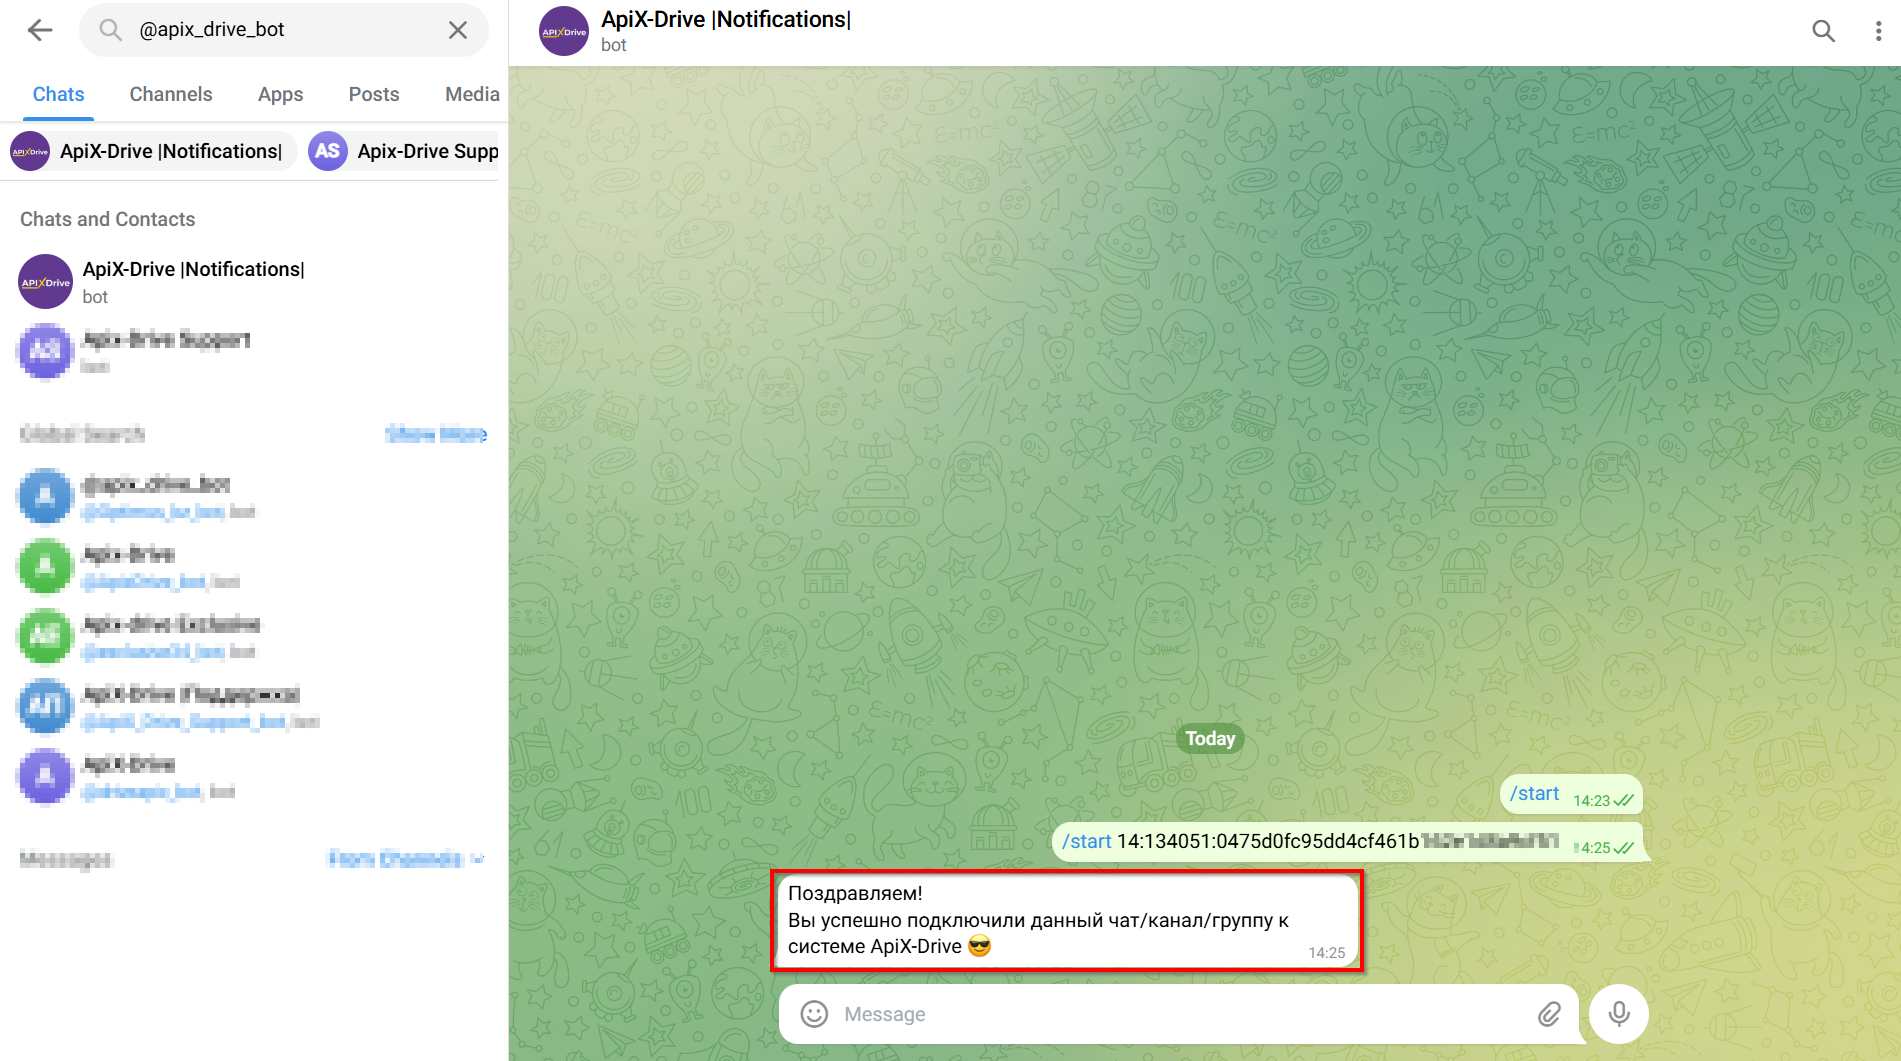Click the magnifier icon in the sidebar search

110,30
